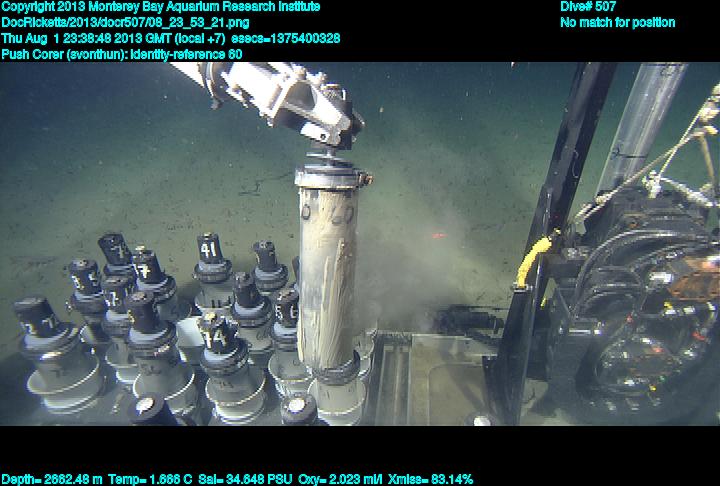The image size is (720, 486).
Task: Click the 'No match for position' message
Action: click(617, 22)
